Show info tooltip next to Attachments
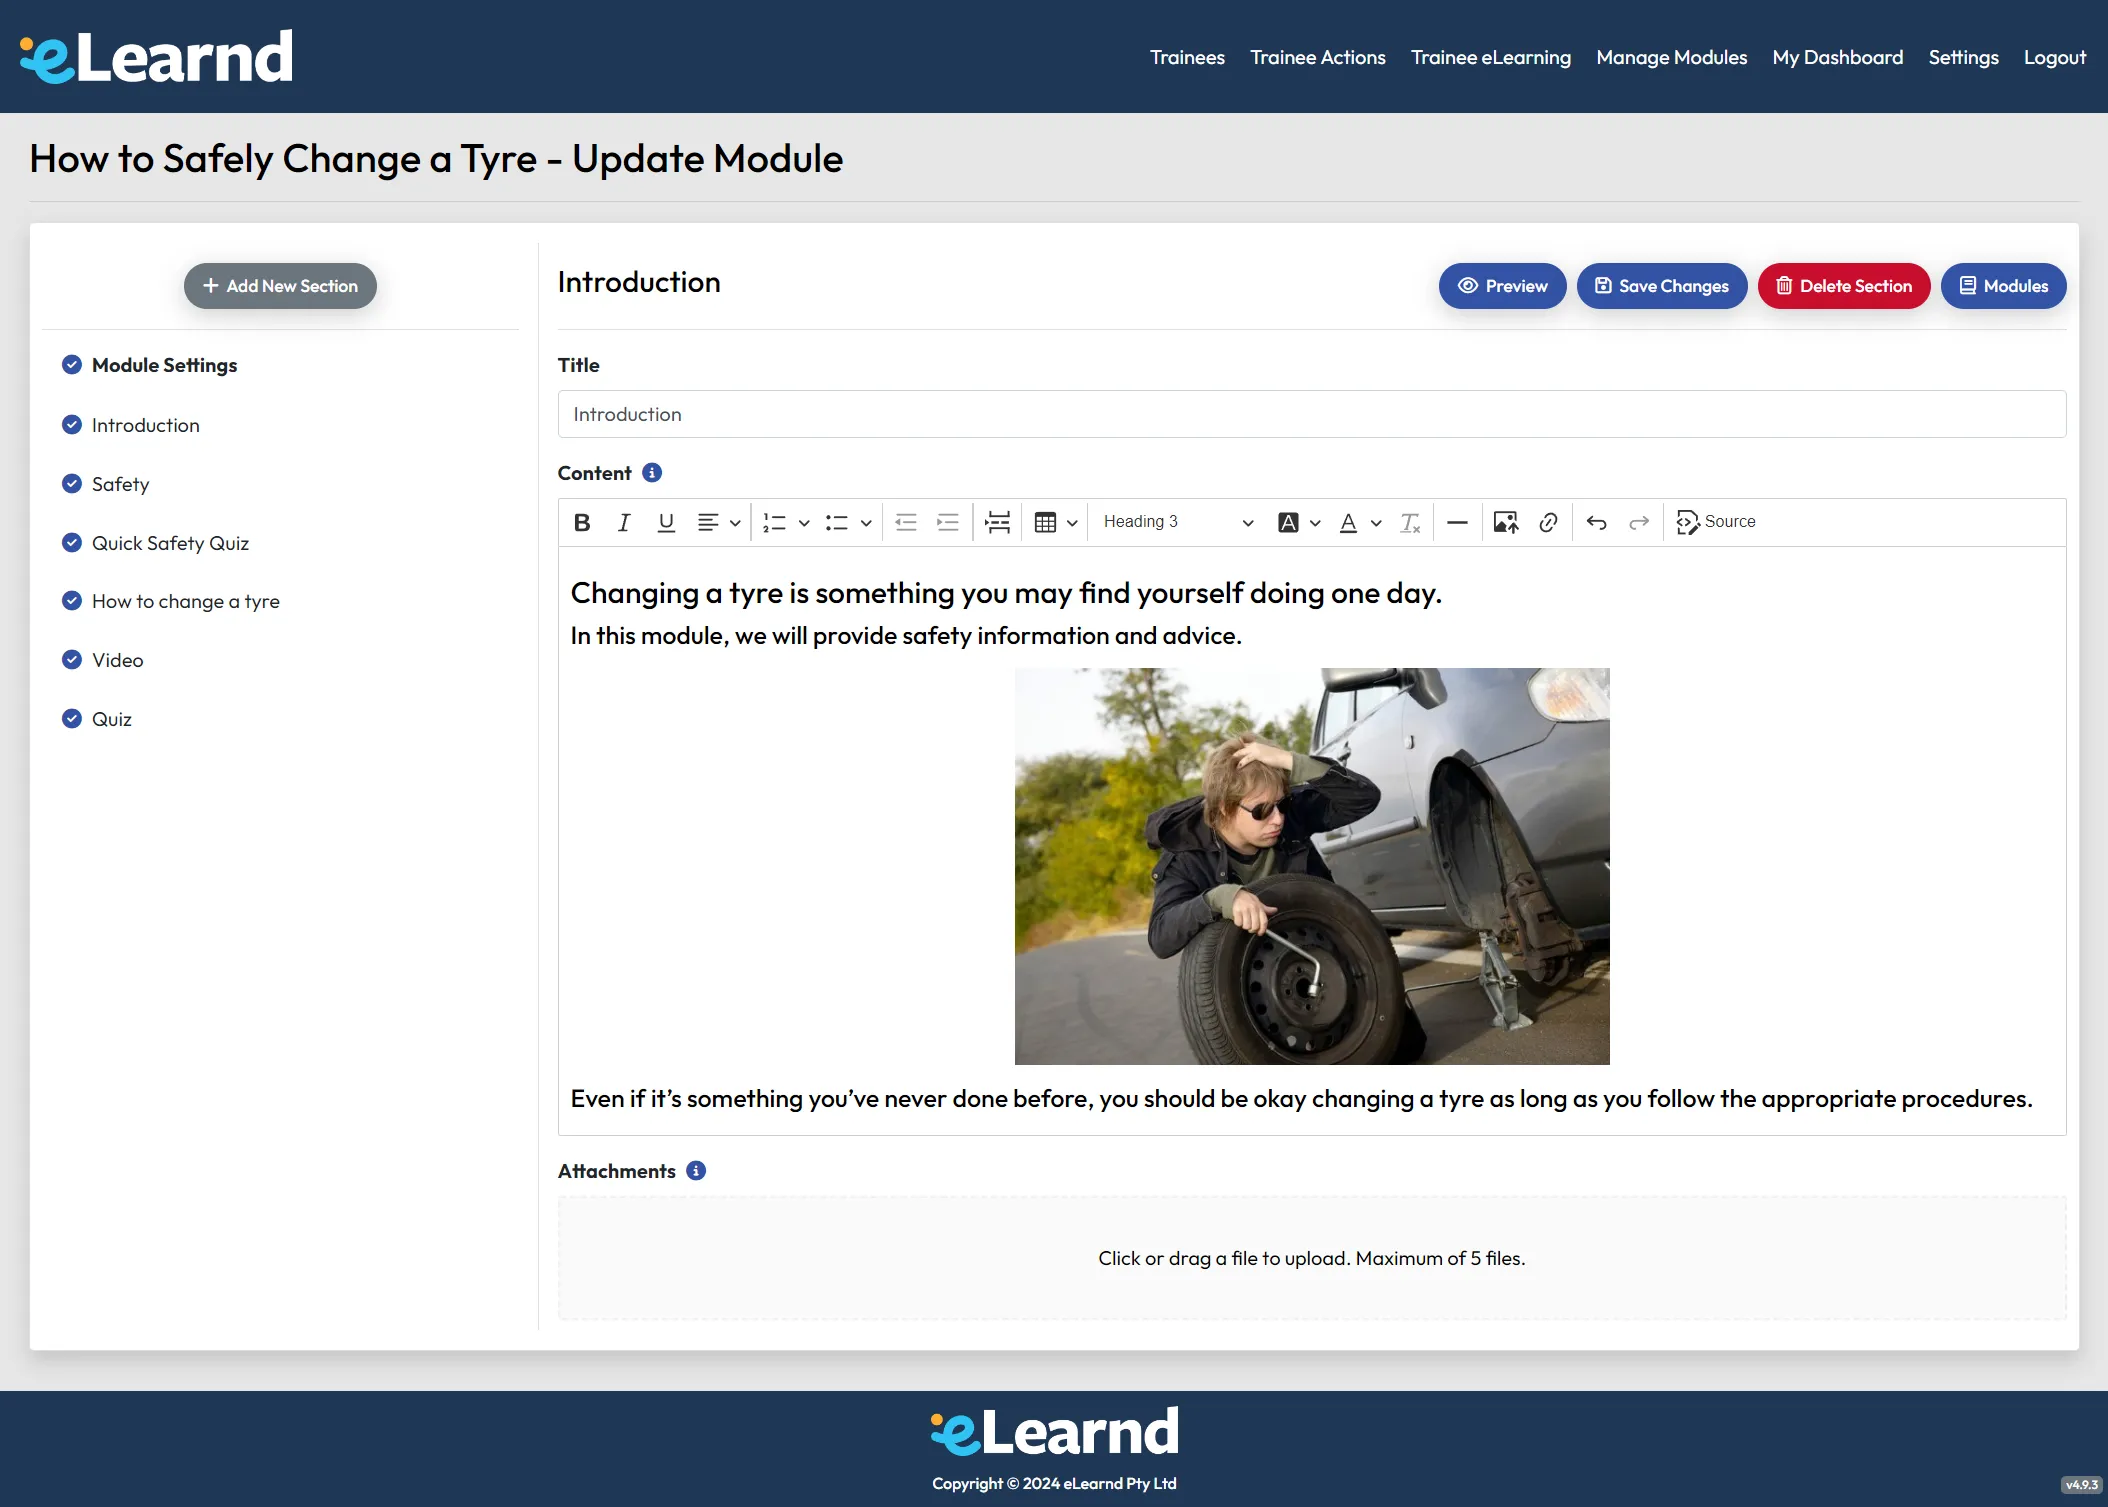Viewport: 2108px width, 1507px height. tap(696, 1171)
